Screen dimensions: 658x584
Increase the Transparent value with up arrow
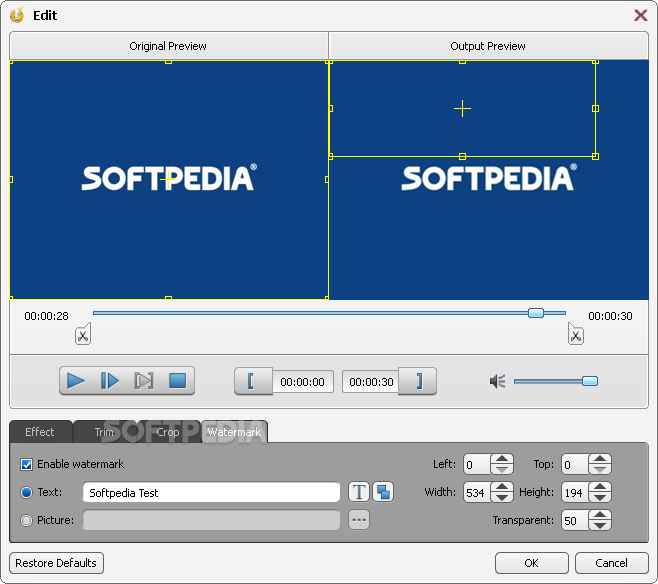pyautogui.click(x=600, y=515)
